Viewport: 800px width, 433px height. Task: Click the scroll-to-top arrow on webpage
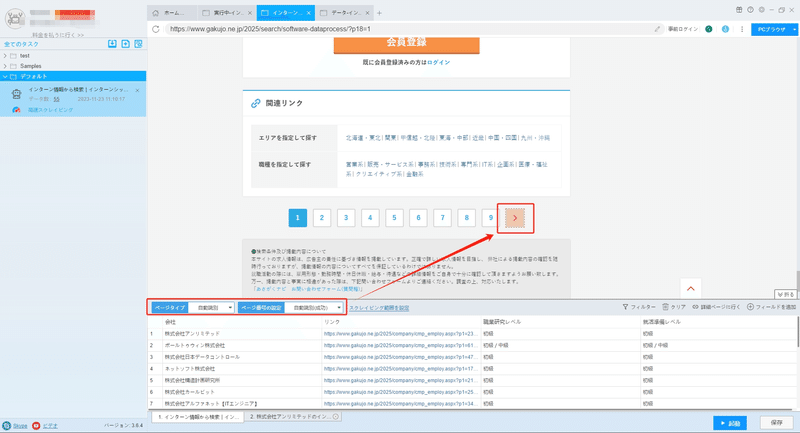pos(691,289)
